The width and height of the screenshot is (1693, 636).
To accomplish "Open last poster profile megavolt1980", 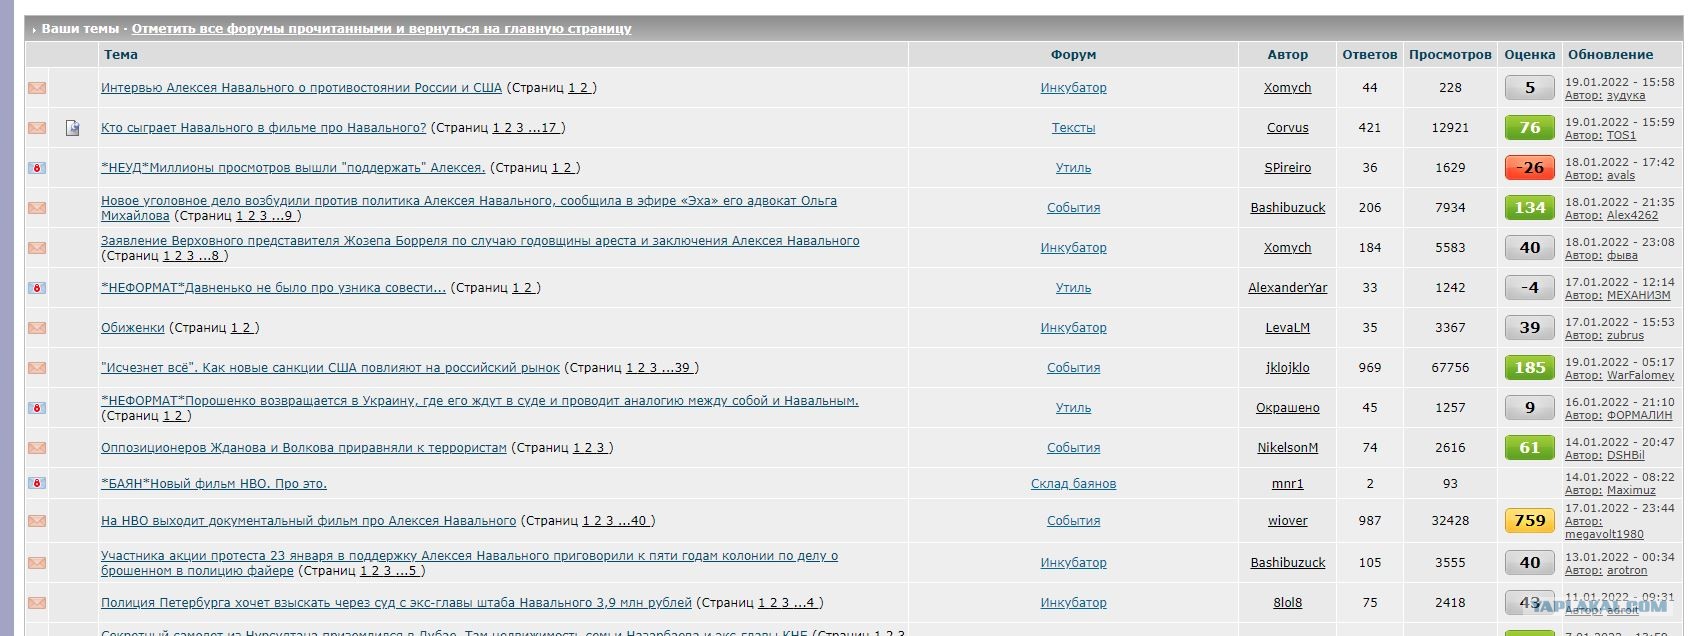I will pos(1604,534).
